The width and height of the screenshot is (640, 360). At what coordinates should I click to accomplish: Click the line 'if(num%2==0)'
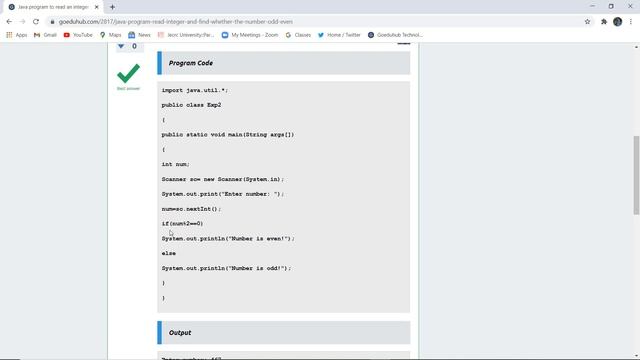pos(182,224)
